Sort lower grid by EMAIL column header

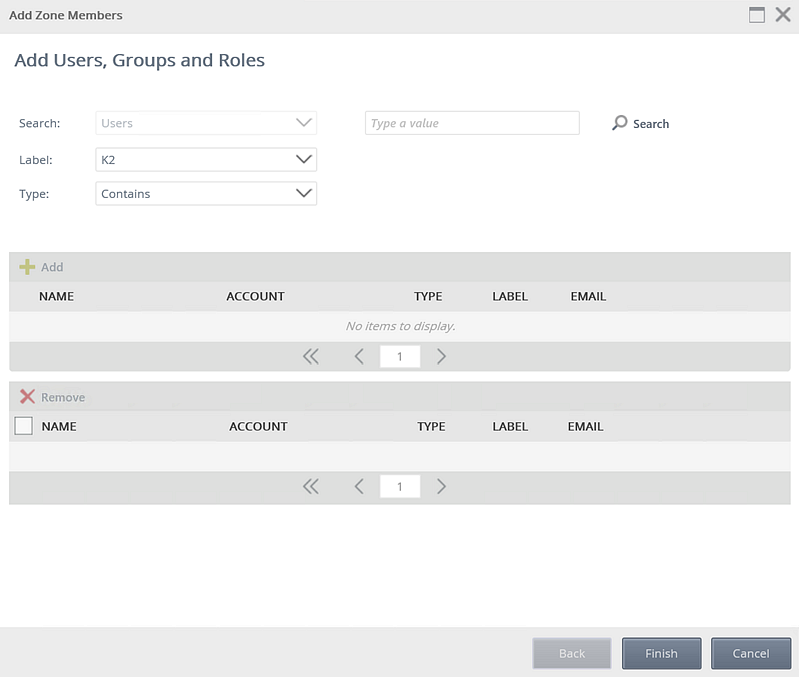pos(585,426)
